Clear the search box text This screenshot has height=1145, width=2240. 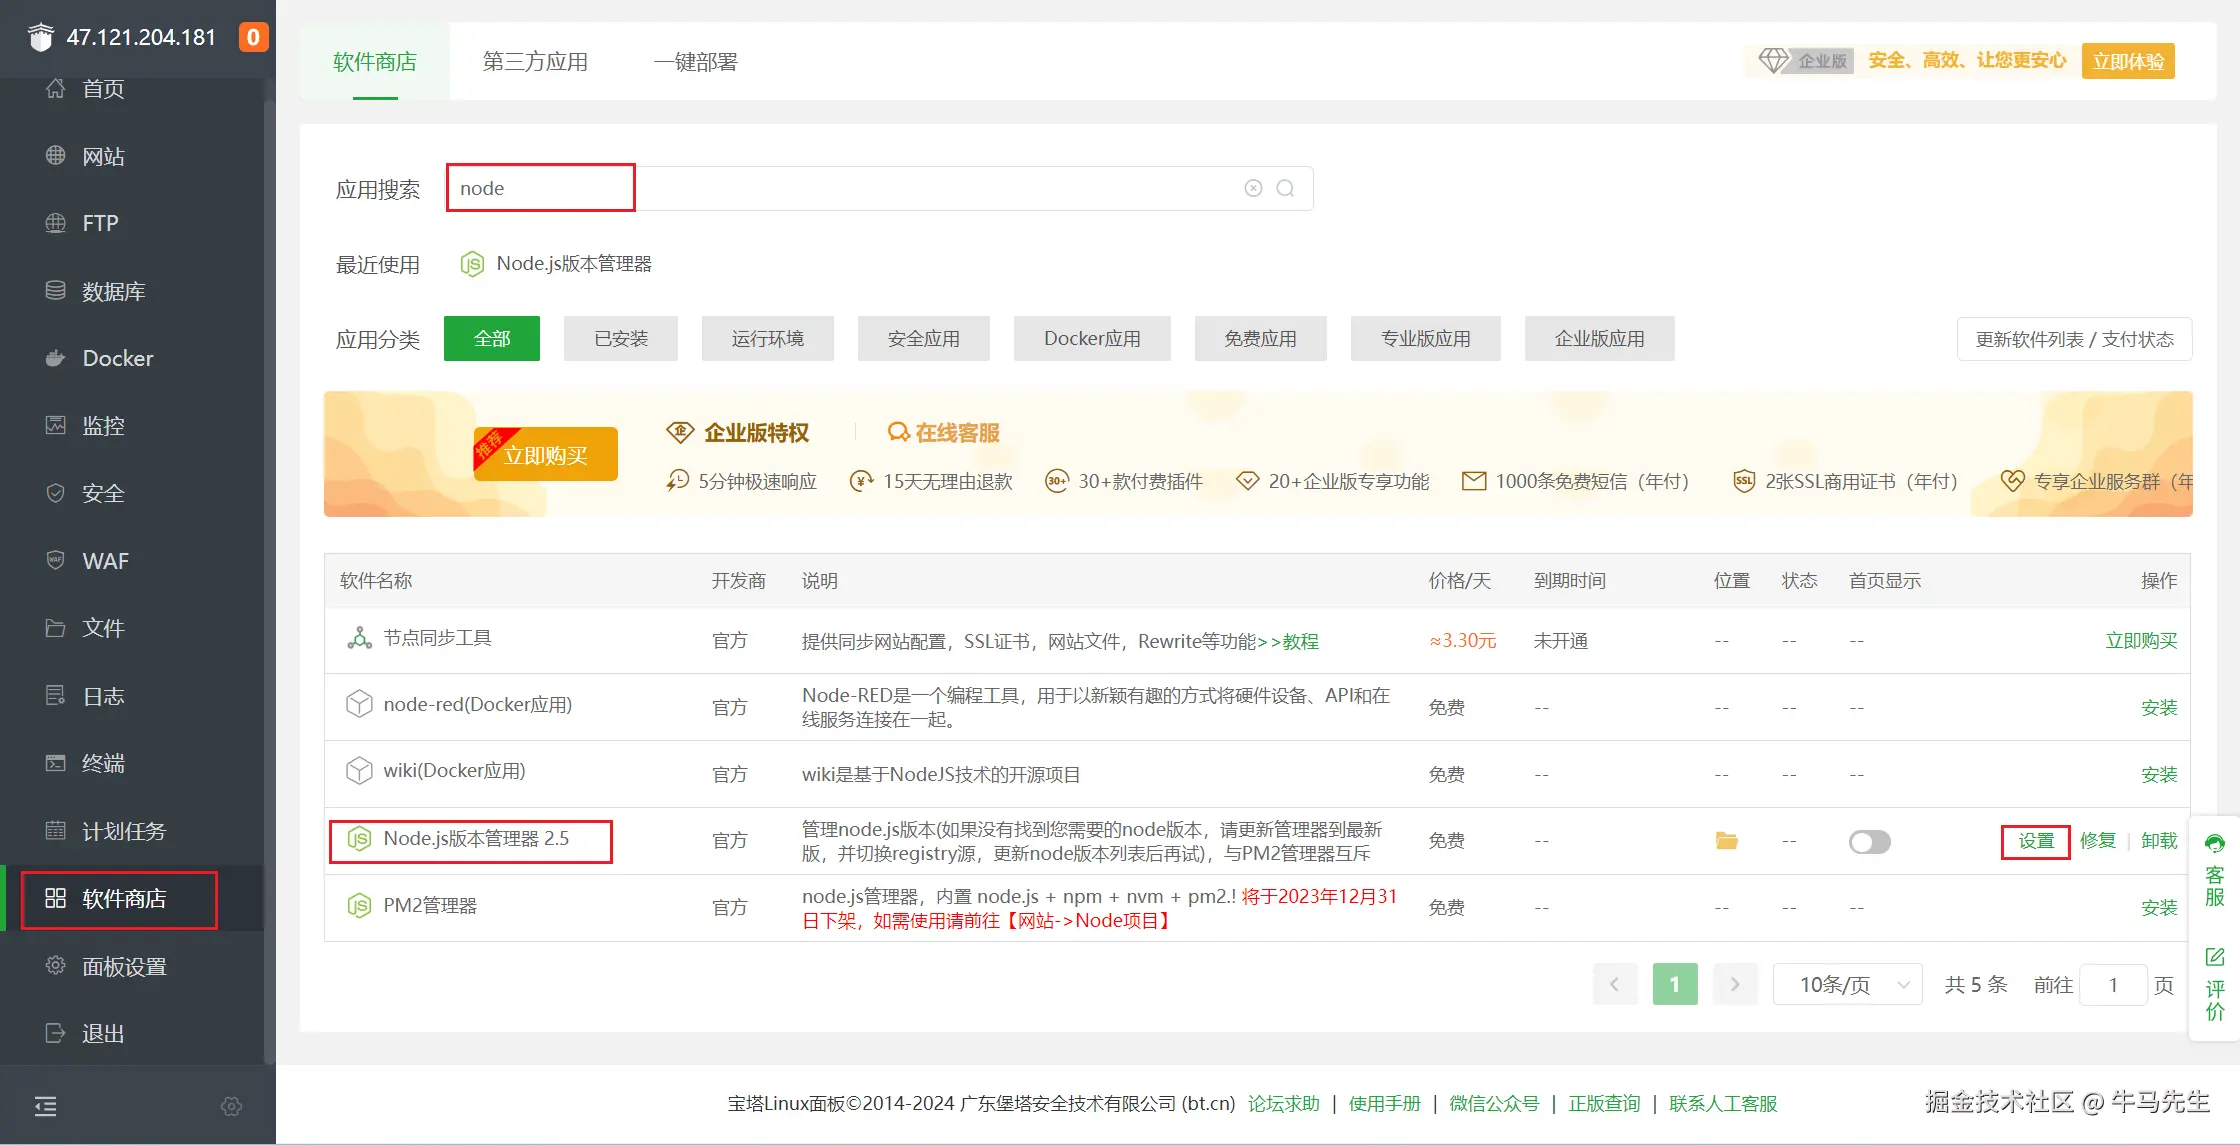click(1253, 188)
